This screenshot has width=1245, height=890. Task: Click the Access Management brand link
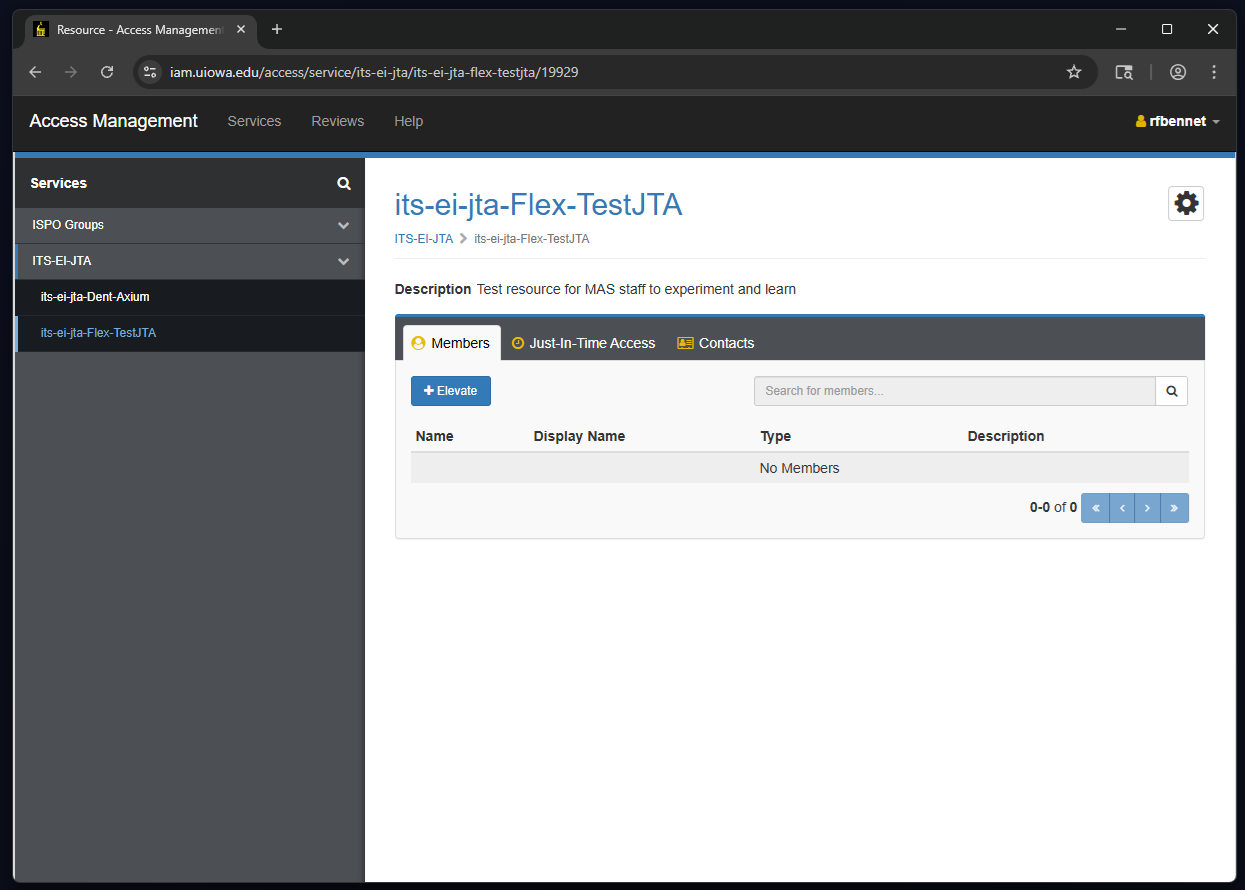coord(114,121)
